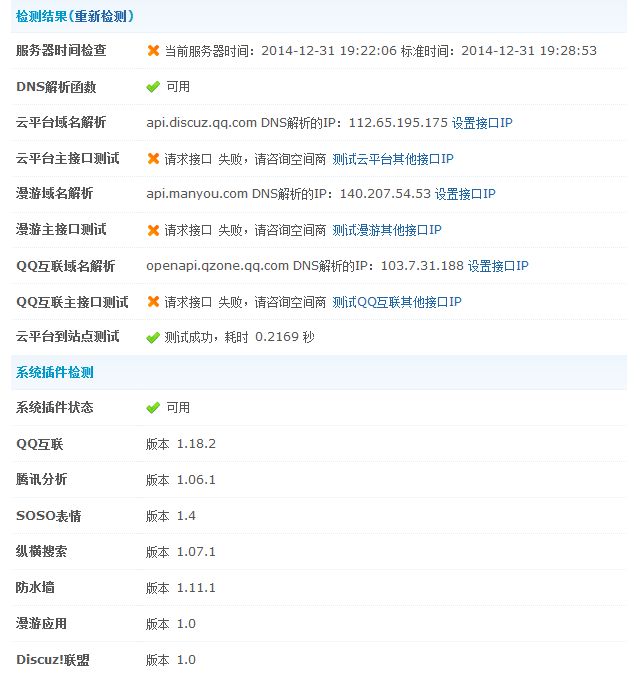Select the version text 1.4
Viewport: 627px width, 673px height.
point(186,516)
